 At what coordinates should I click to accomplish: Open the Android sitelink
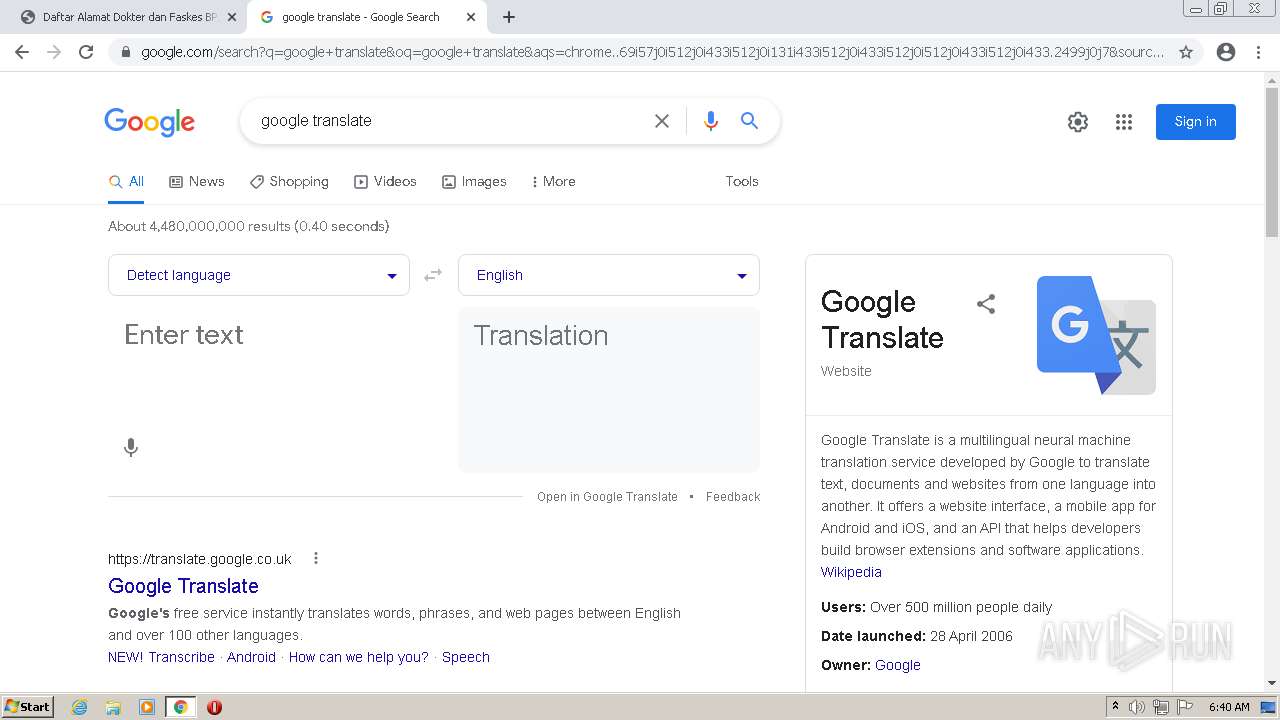point(251,657)
